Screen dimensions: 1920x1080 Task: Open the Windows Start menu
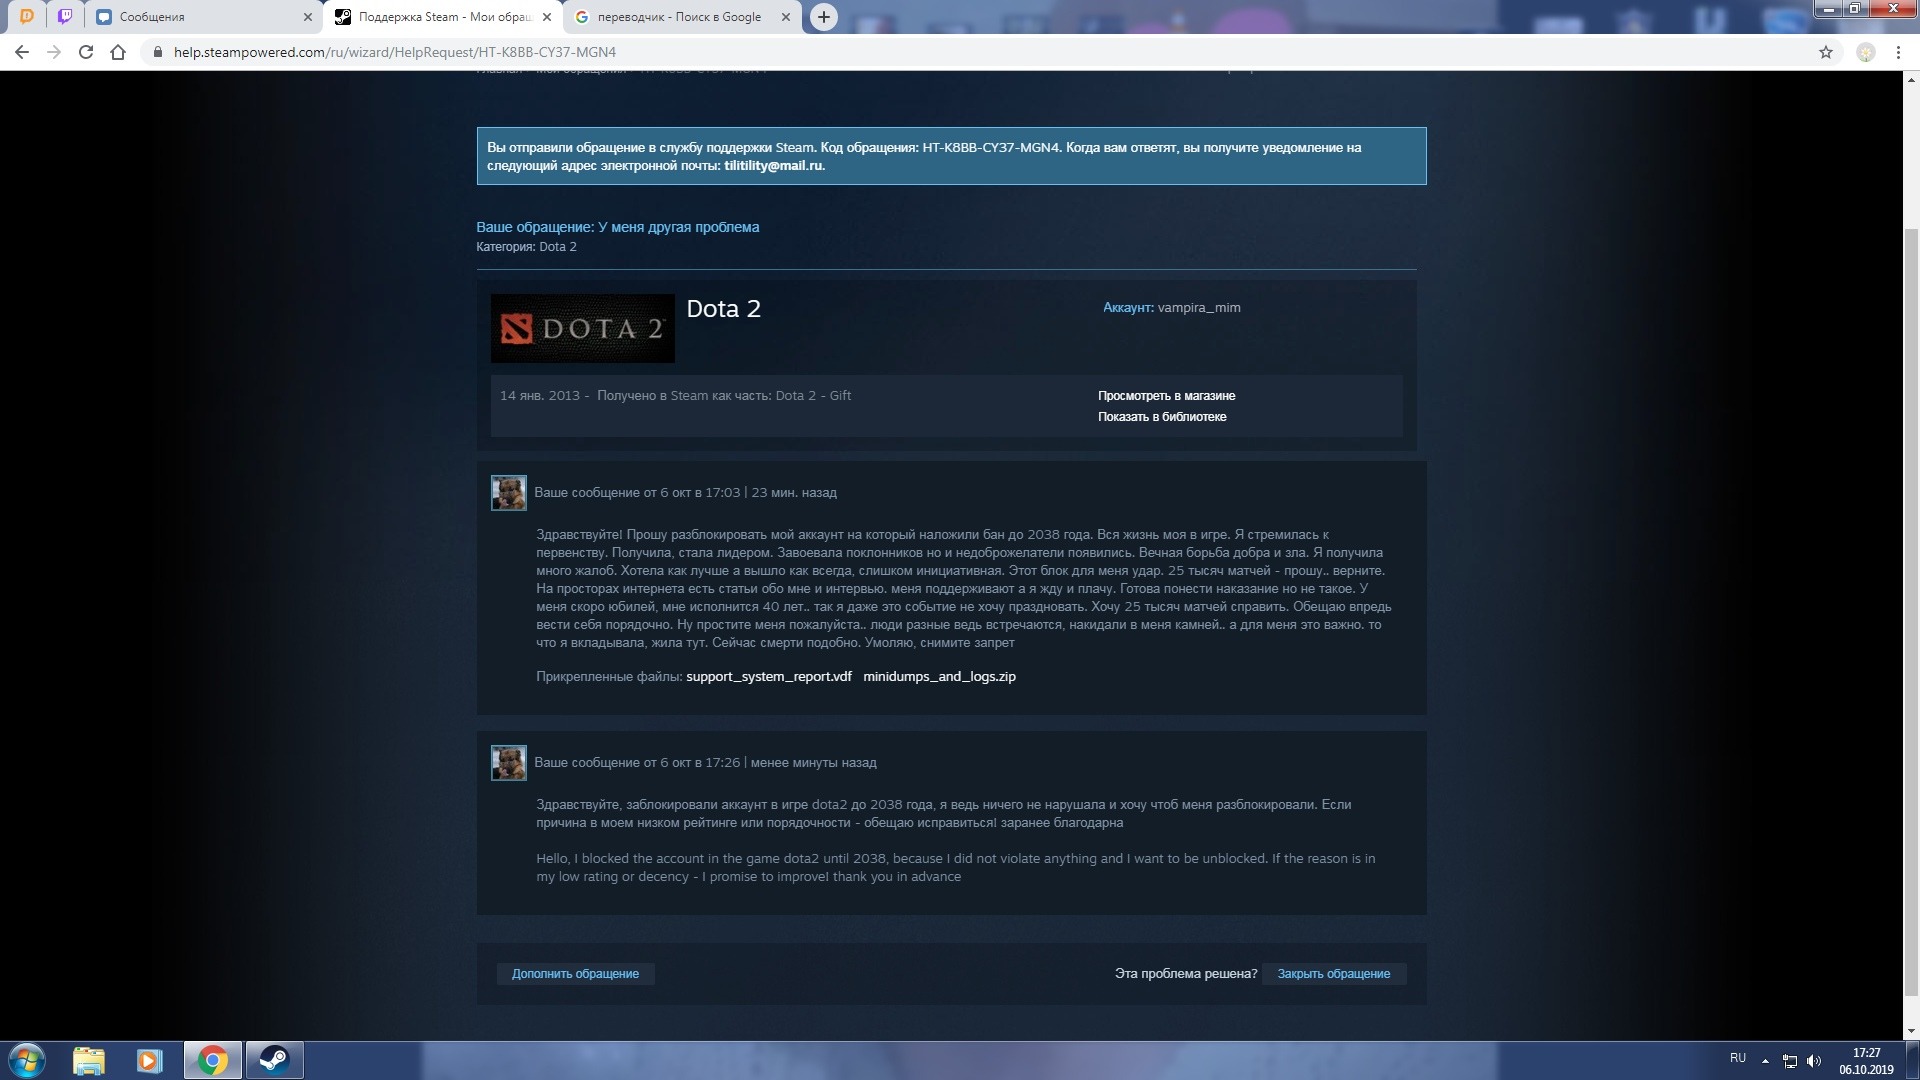click(27, 1060)
